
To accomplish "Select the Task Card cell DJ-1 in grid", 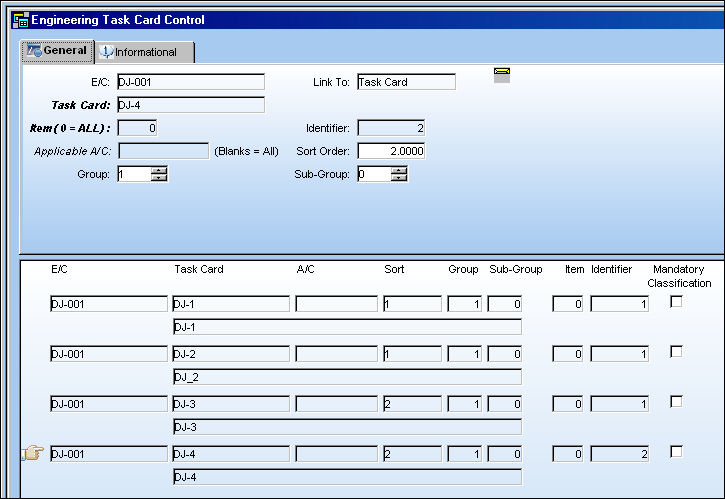I will (231, 304).
